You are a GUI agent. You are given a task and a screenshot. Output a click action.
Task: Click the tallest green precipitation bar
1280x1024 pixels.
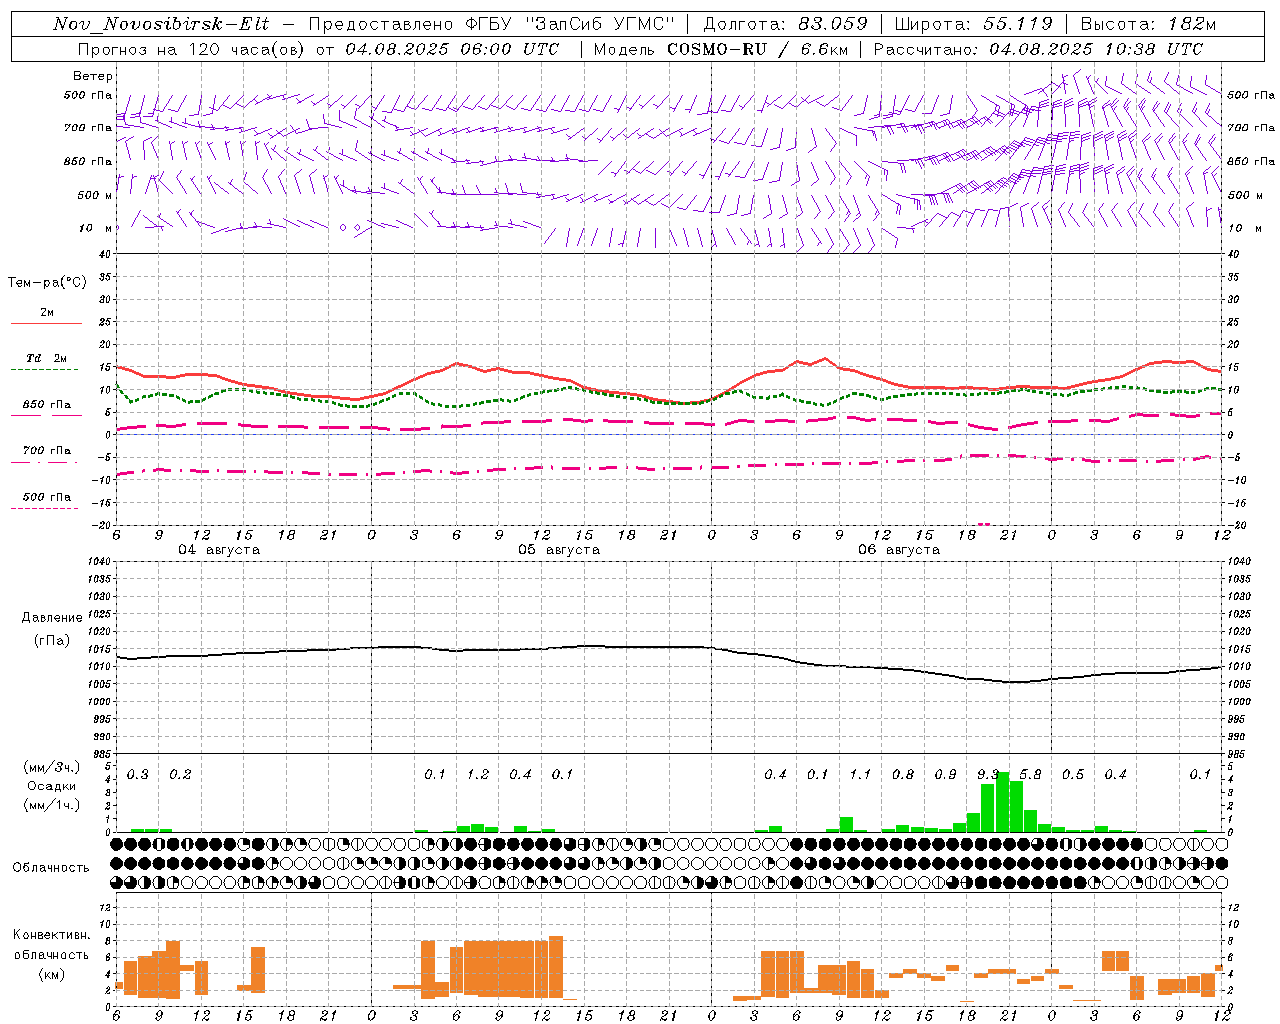[1002, 802]
